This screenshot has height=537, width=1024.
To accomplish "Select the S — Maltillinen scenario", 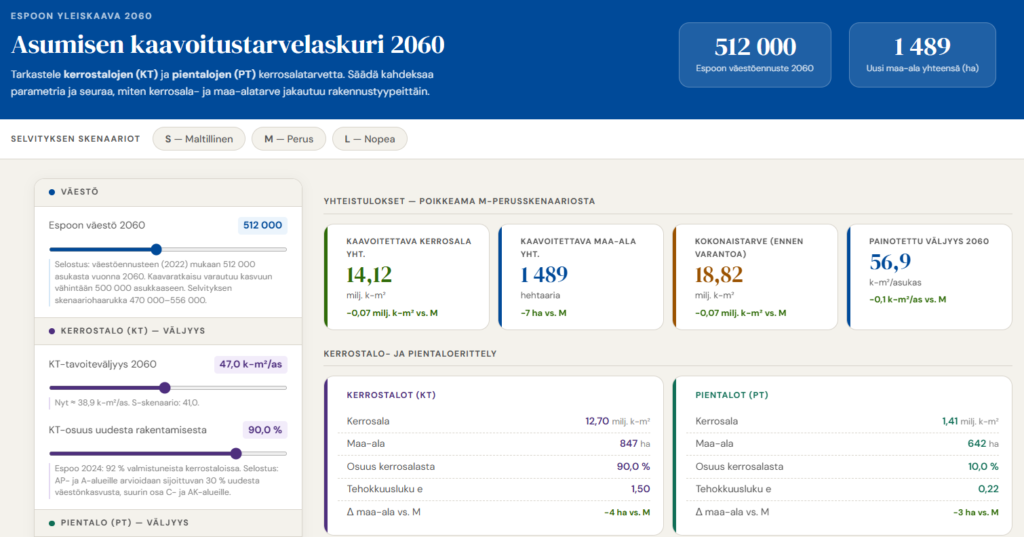I will pos(199,139).
